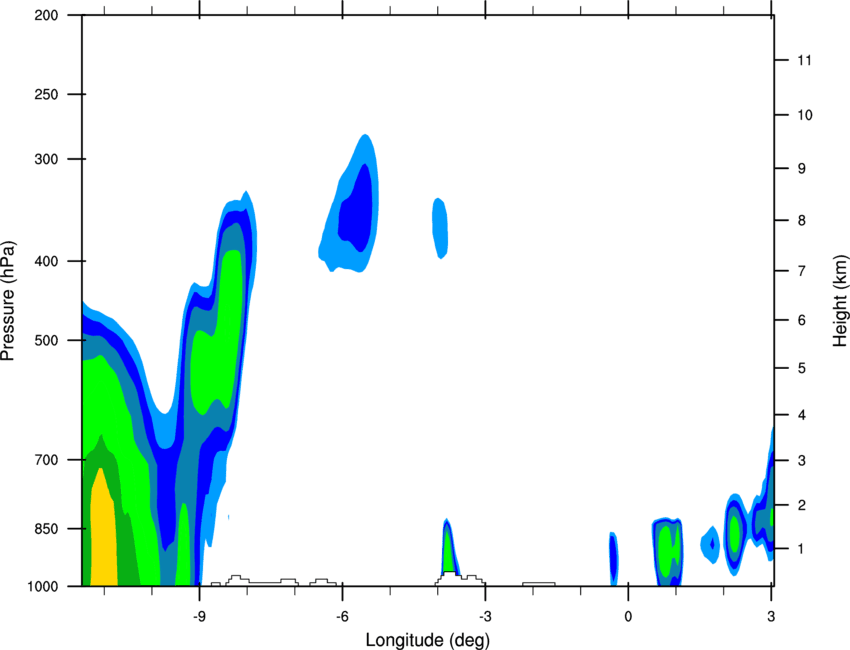Viewport: 850px width, 650px height.
Task: Click the 500 pressure tick label
Action: coord(46,340)
